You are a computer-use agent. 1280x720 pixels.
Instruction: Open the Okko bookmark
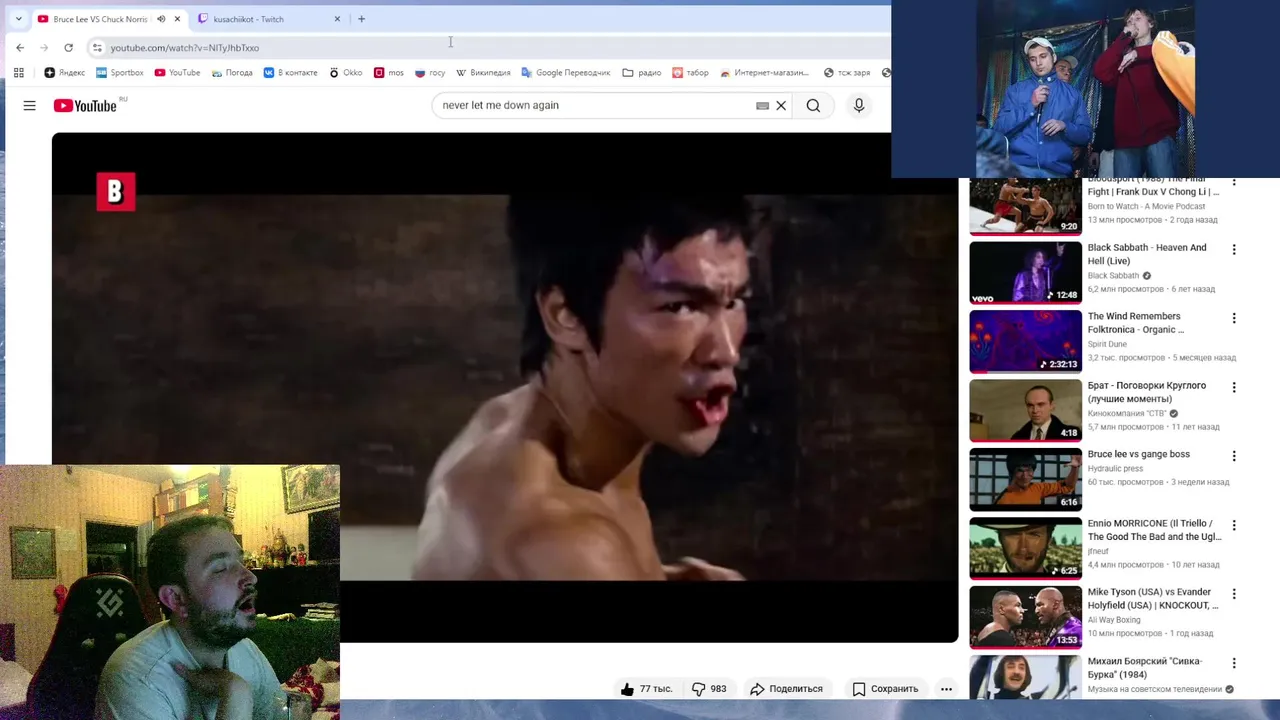[345, 73]
